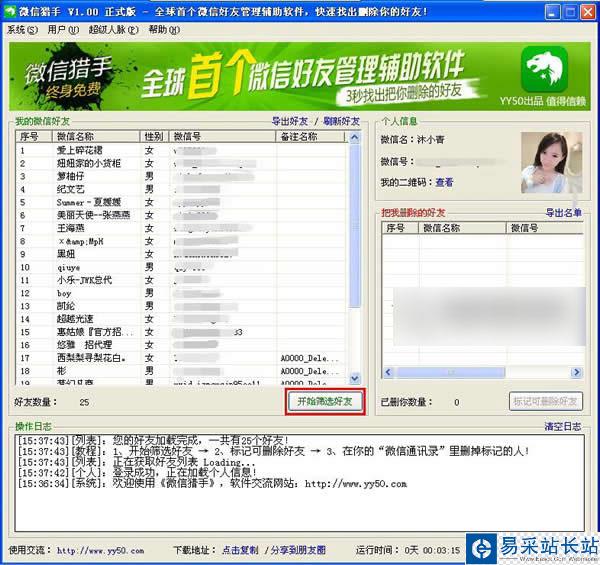
Task: Click the 性别 column header
Action: [x=154, y=137]
